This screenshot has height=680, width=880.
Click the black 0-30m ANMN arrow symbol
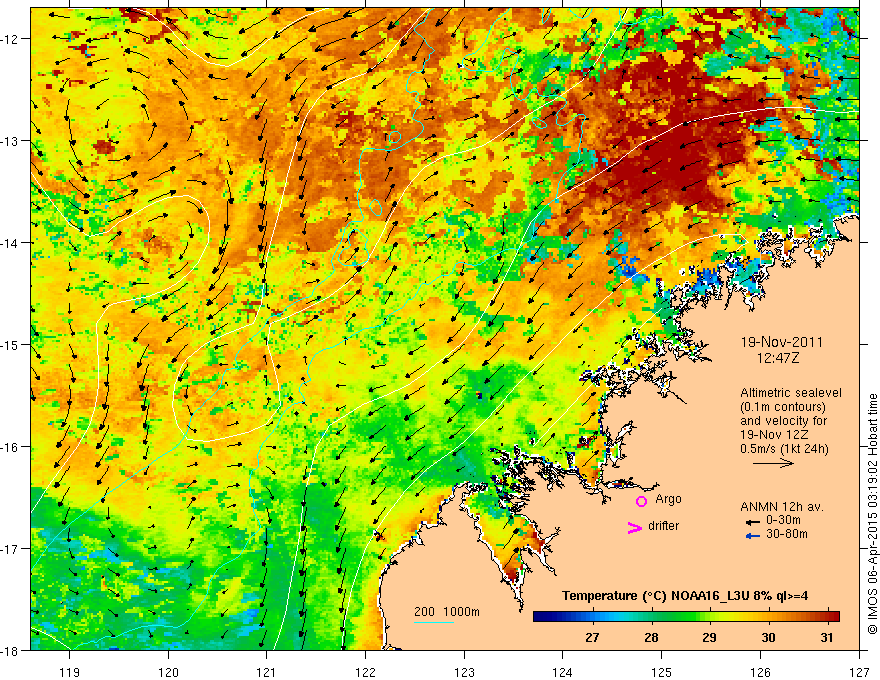click(753, 522)
